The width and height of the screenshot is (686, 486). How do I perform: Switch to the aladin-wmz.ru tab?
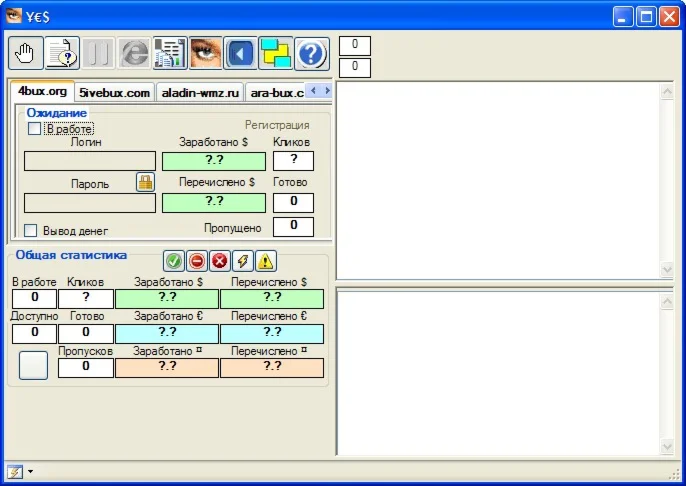tap(200, 93)
